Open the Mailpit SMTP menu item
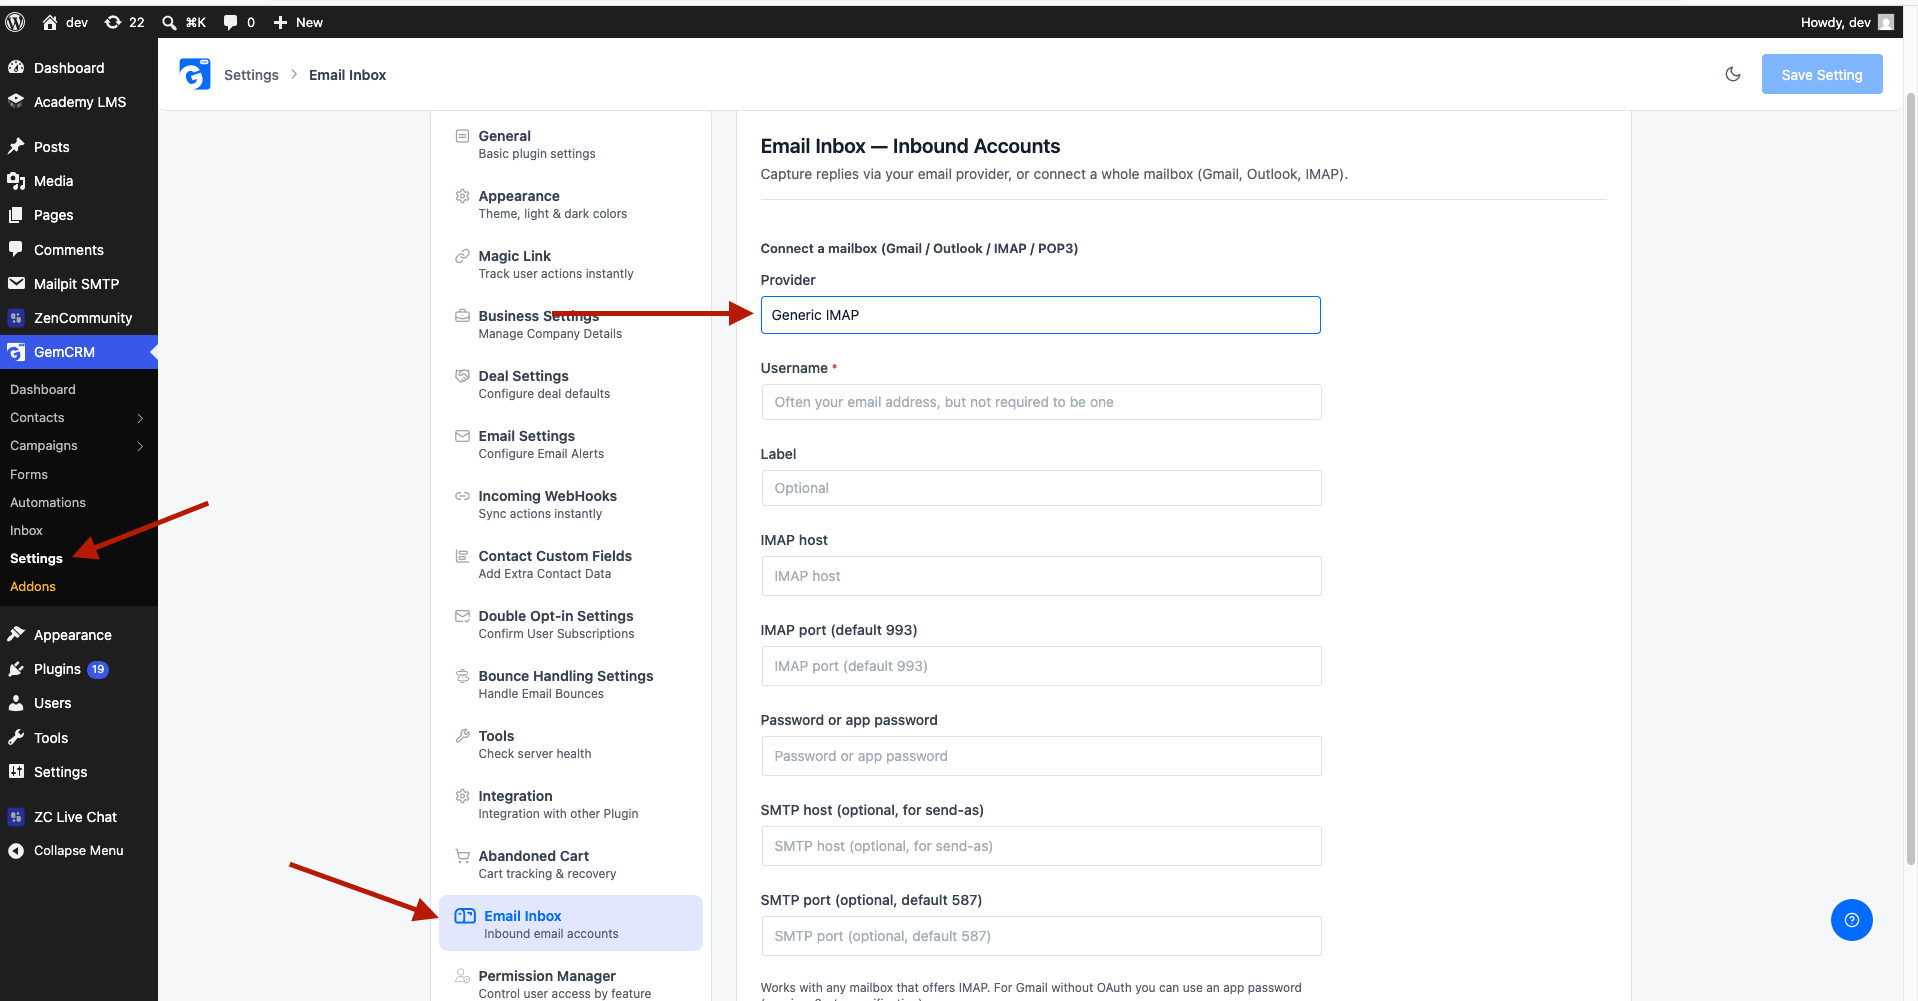The image size is (1918, 1001). coord(79,284)
